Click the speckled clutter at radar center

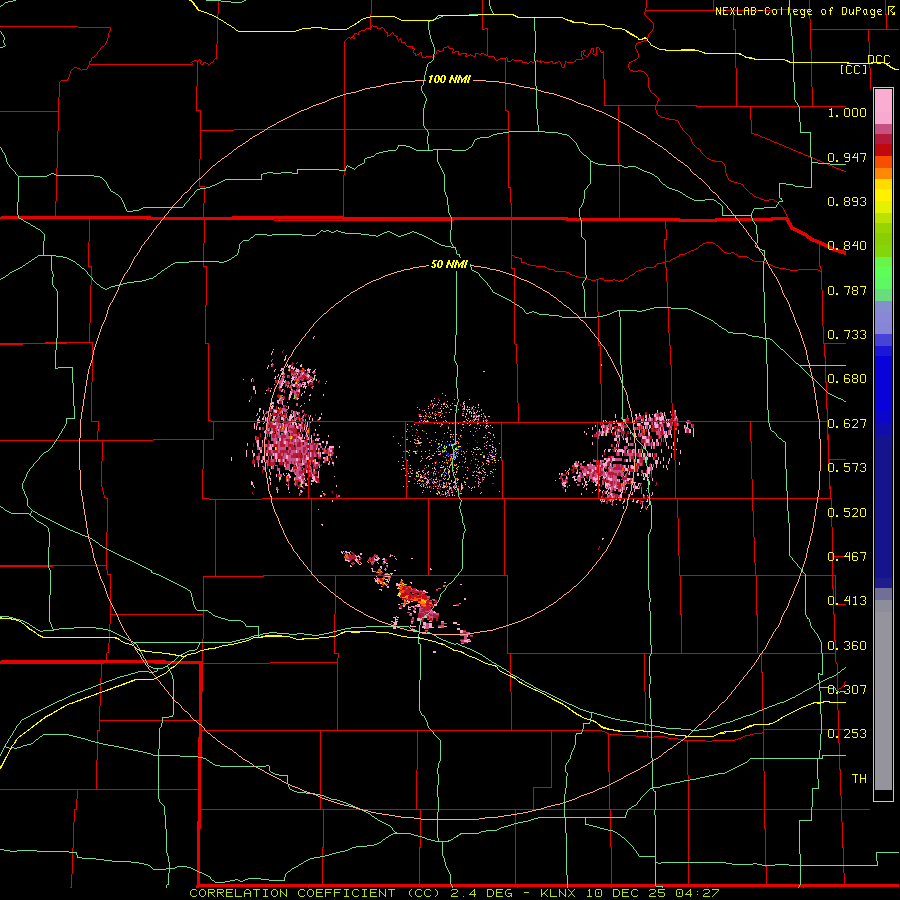click(452, 447)
